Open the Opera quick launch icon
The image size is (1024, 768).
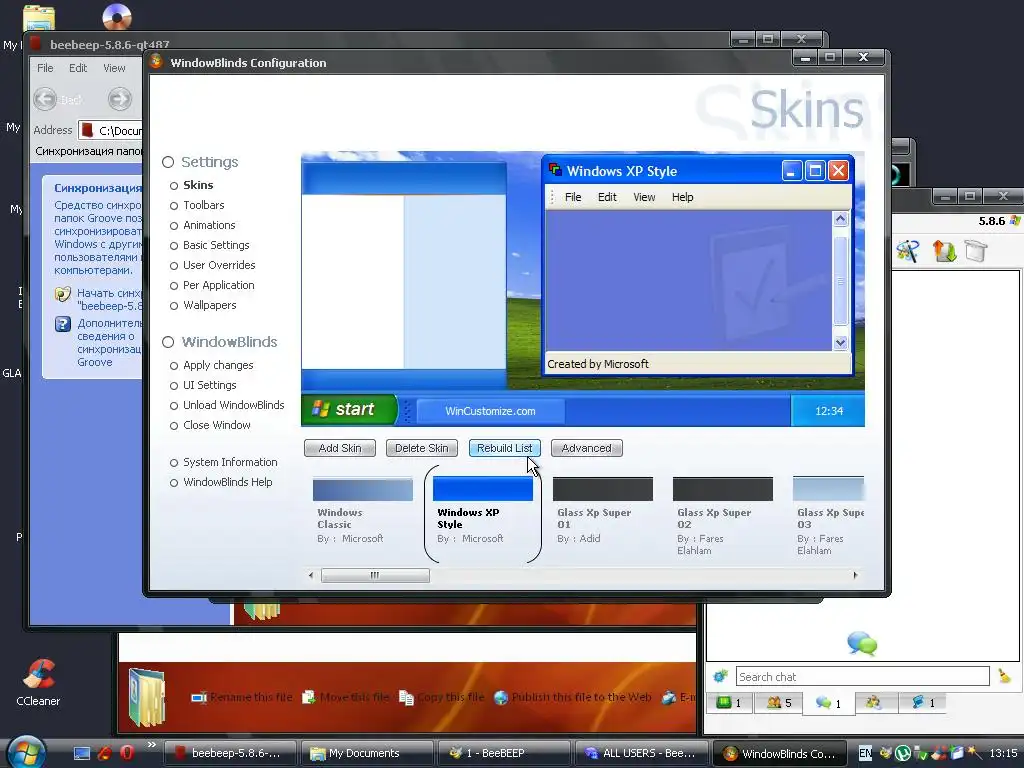(127, 753)
